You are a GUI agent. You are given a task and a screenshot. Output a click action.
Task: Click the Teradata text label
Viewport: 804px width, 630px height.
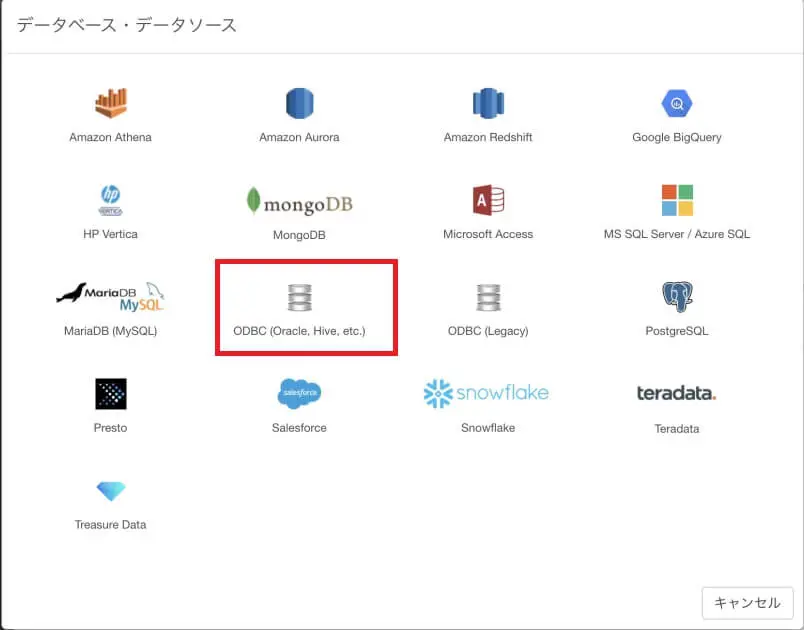coord(677,429)
